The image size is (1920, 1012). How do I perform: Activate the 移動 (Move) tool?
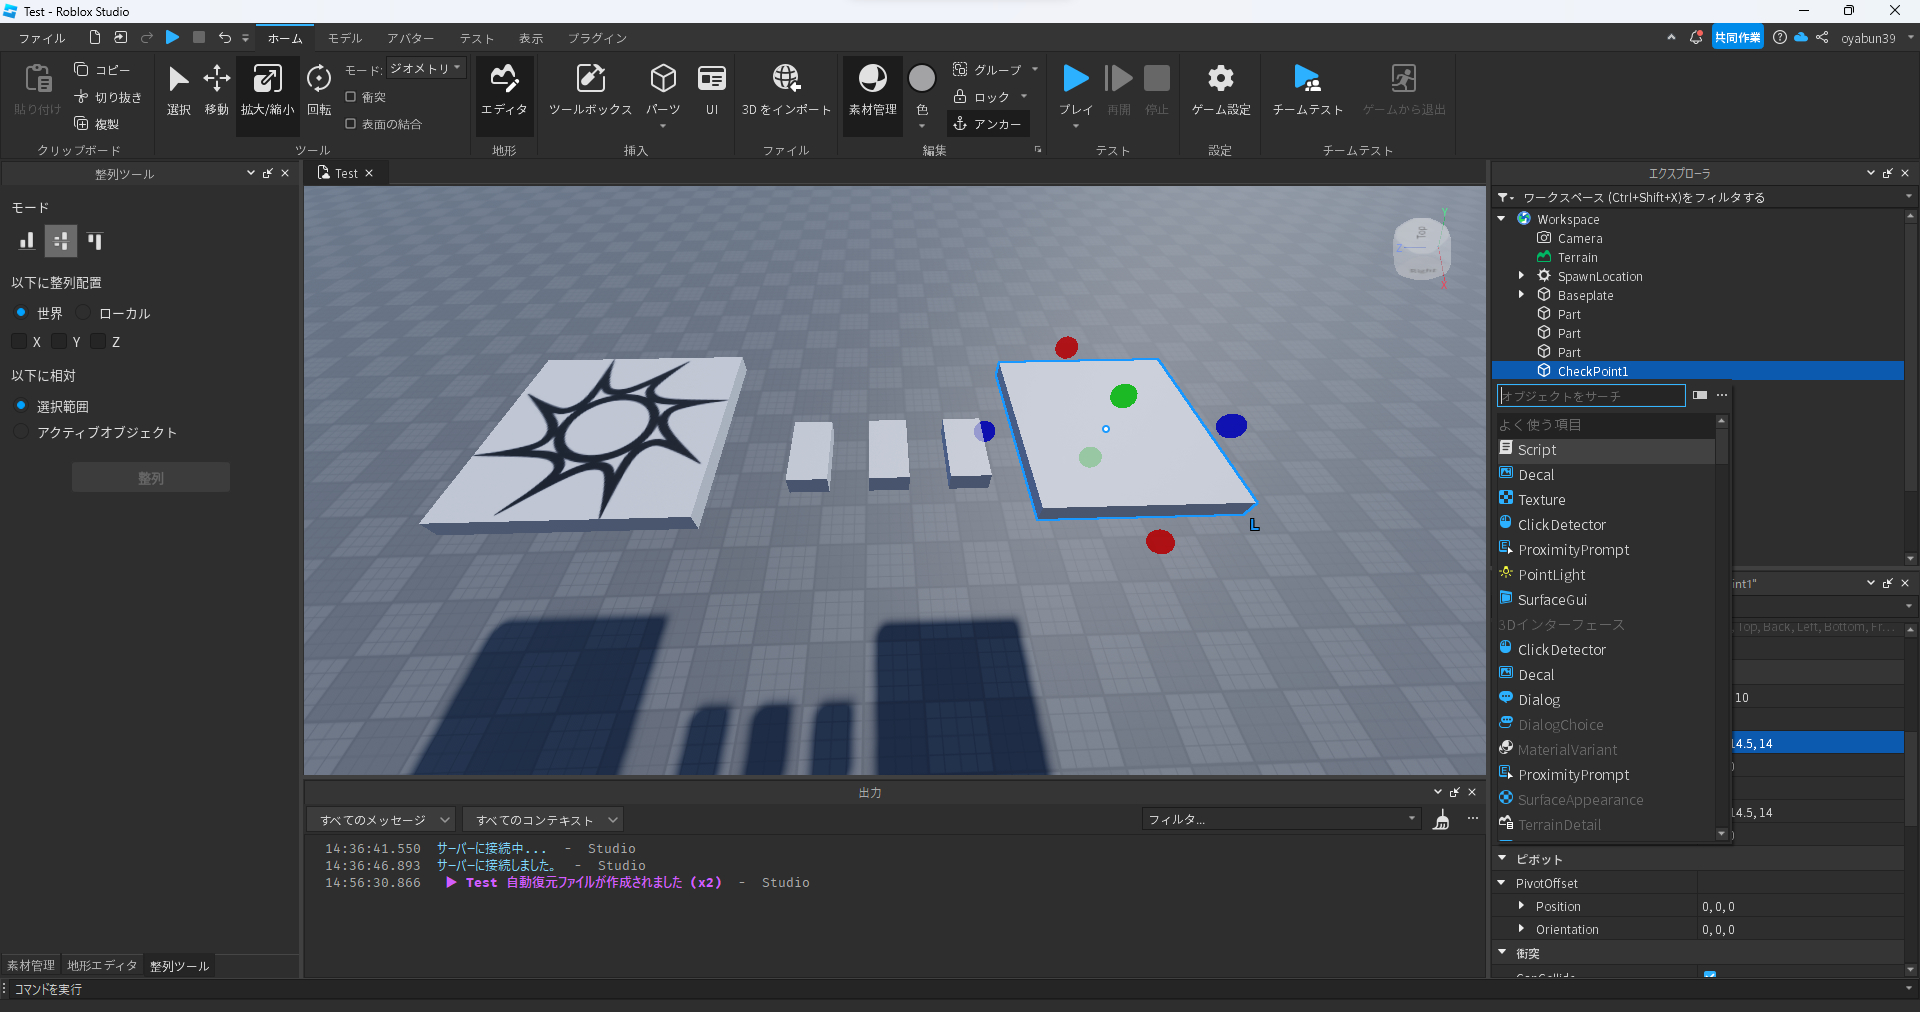pos(217,90)
